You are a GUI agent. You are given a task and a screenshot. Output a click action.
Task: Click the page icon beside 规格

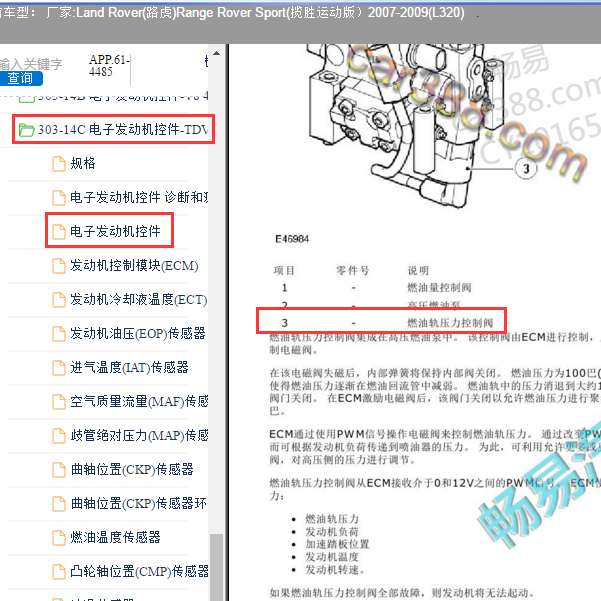coord(59,164)
